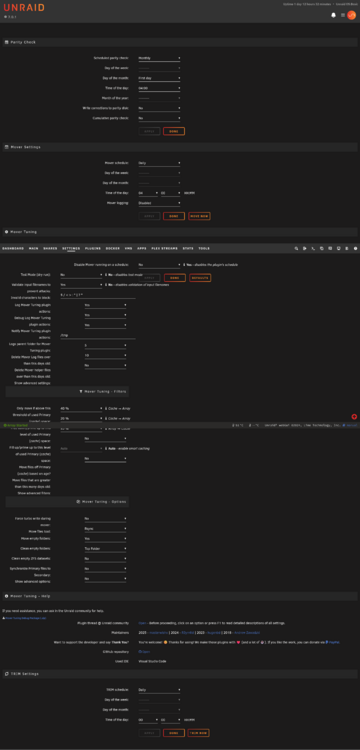Click the Move Now button
This screenshot has height=750, width=360.
point(199,216)
